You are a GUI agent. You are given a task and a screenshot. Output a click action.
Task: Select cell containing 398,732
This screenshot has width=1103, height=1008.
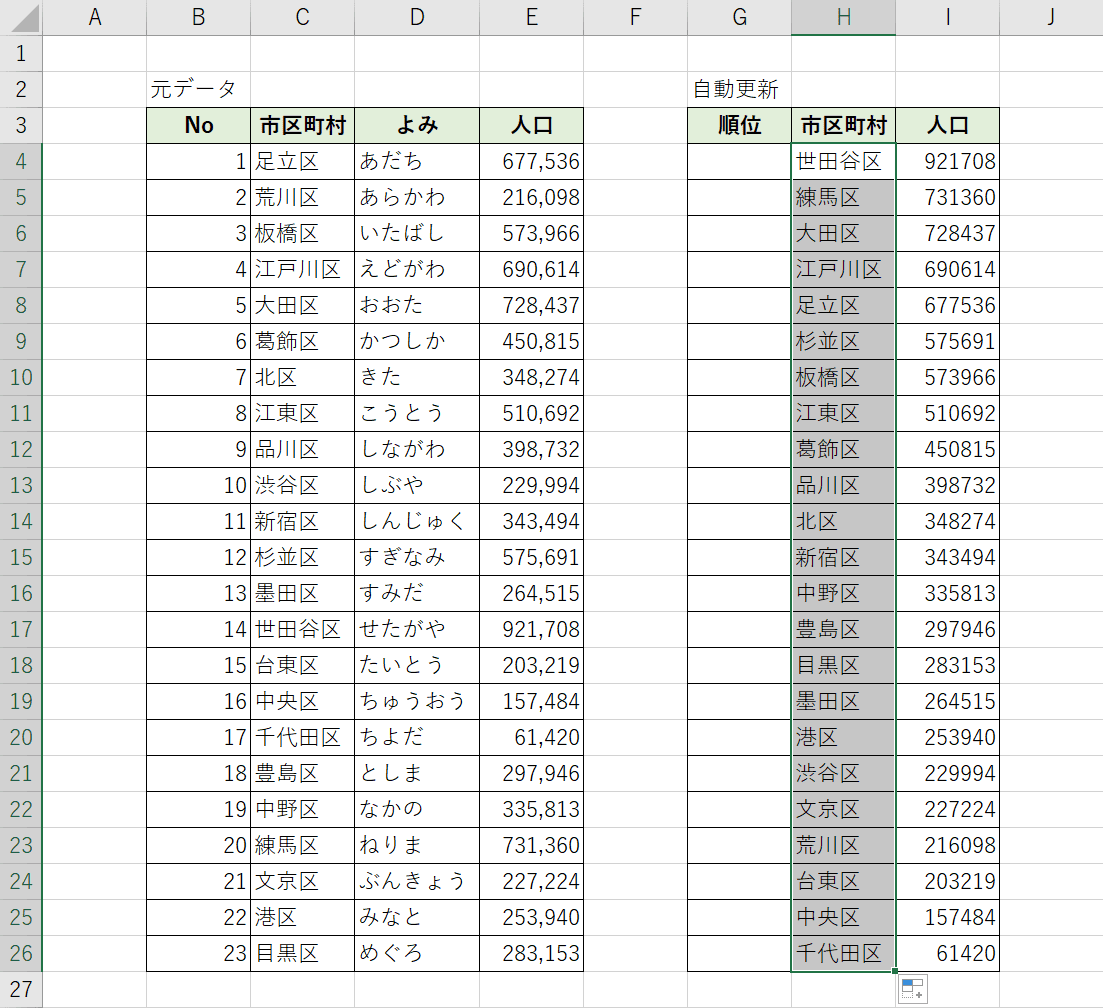point(532,449)
